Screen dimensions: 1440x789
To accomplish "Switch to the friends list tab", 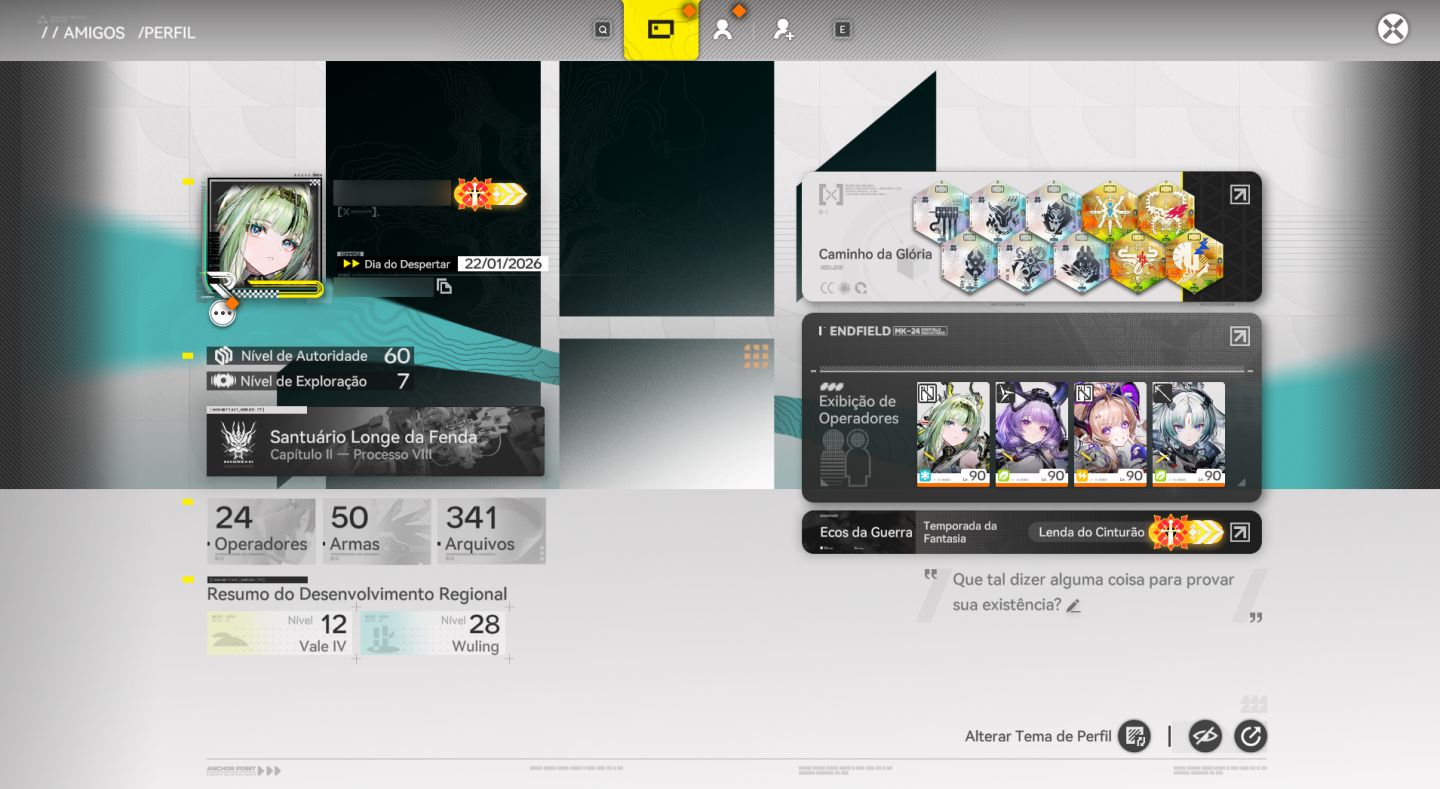I will pyautogui.click(x=723, y=30).
